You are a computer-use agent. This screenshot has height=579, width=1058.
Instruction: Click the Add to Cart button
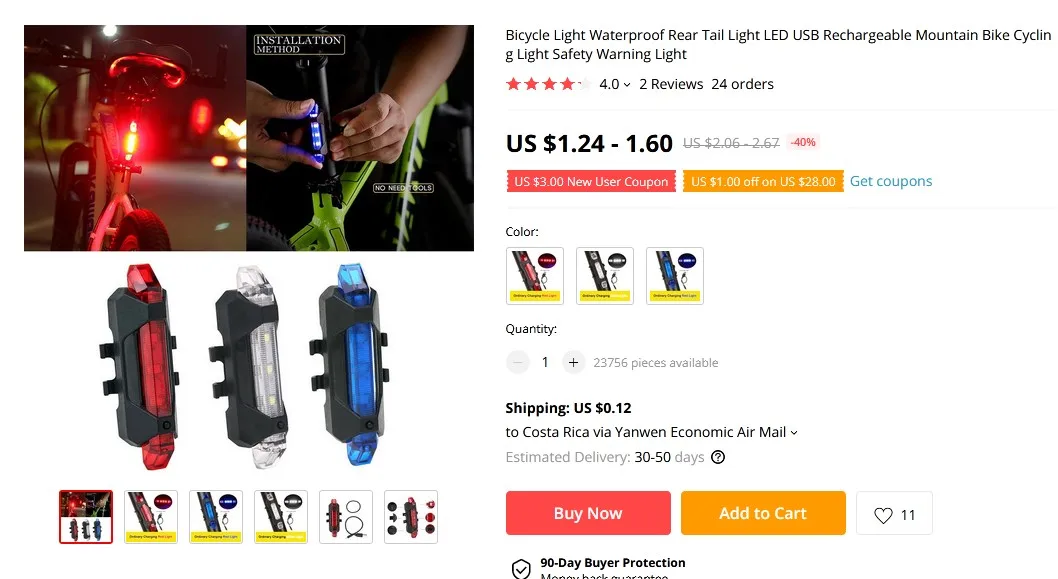coord(763,513)
